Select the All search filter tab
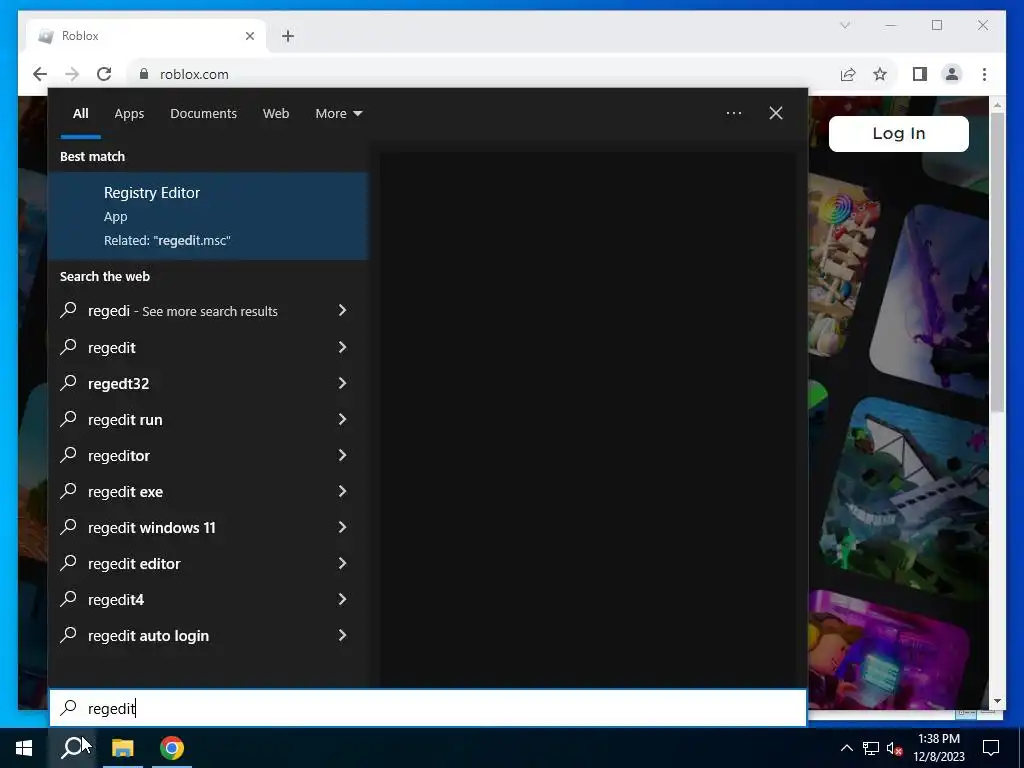Image resolution: width=1024 pixels, height=768 pixels. [80, 114]
